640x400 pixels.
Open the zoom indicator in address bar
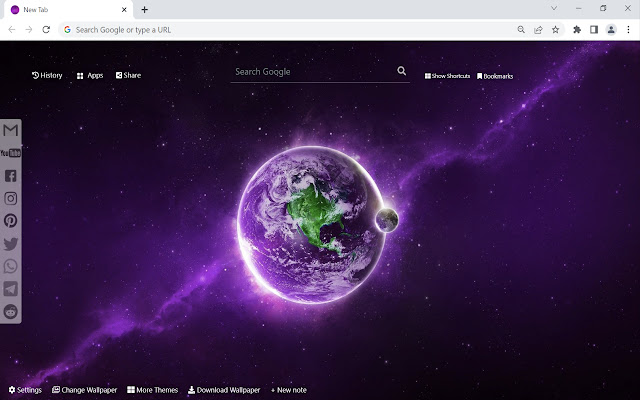(521, 29)
